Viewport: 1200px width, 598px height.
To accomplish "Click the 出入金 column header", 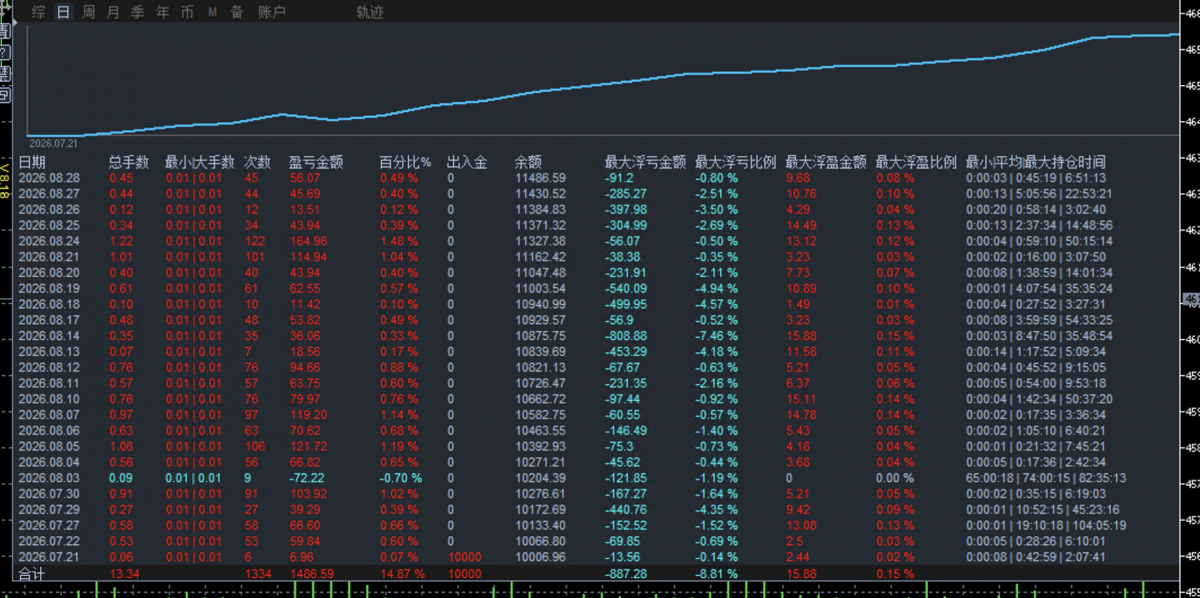I will click(x=467, y=162).
